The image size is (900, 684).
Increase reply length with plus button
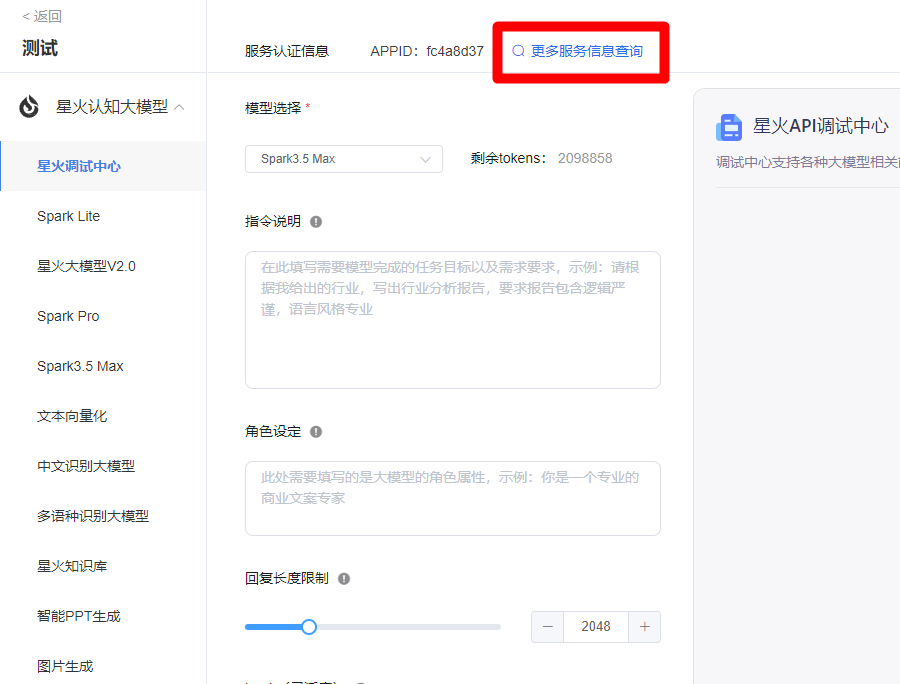pos(645,627)
